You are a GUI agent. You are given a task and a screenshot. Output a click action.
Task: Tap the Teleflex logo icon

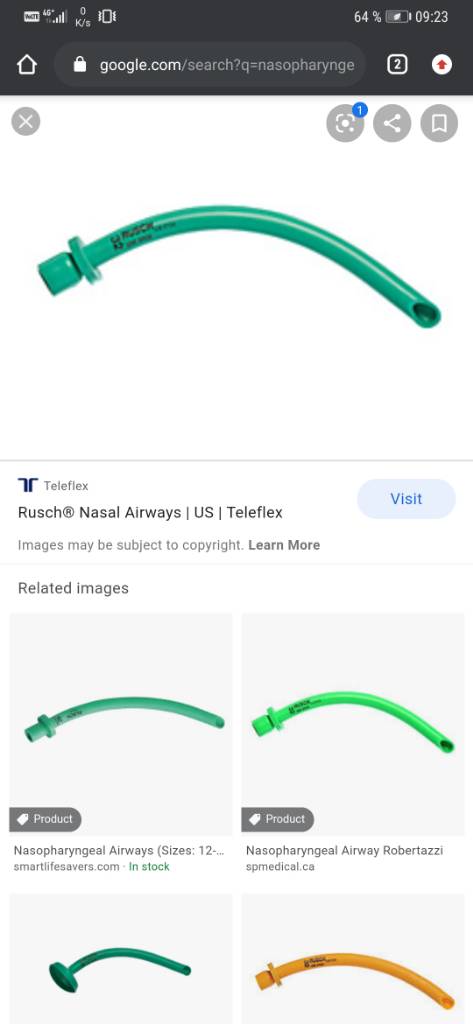pyautogui.click(x=28, y=485)
